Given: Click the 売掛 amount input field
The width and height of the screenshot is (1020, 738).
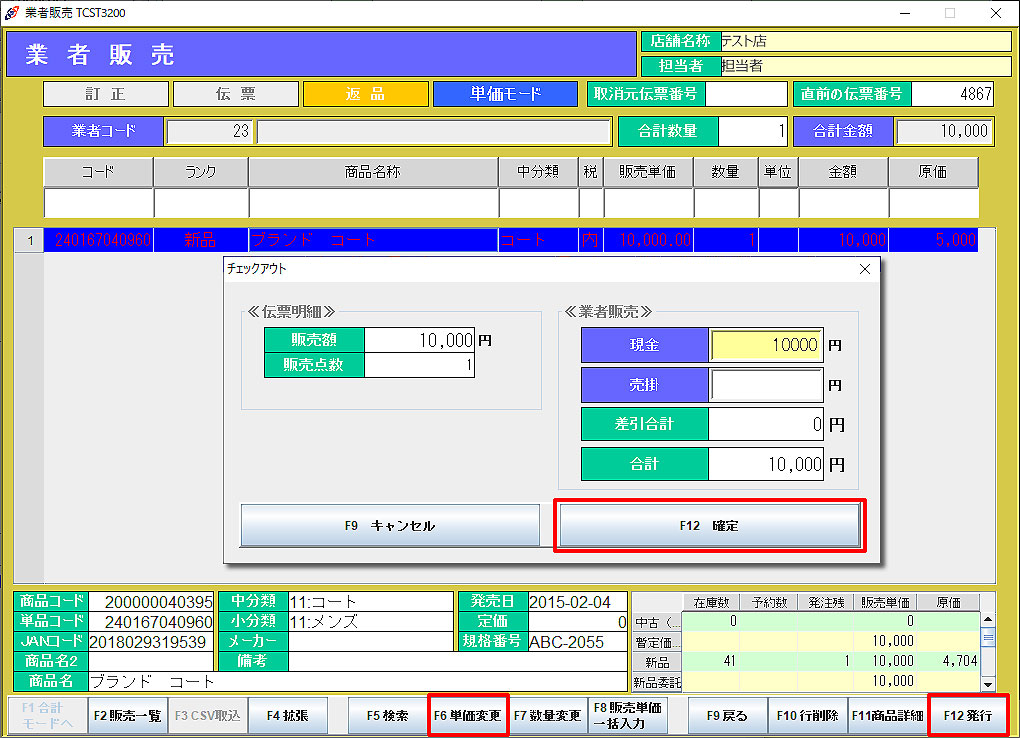Looking at the screenshot, I should (766, 384).
